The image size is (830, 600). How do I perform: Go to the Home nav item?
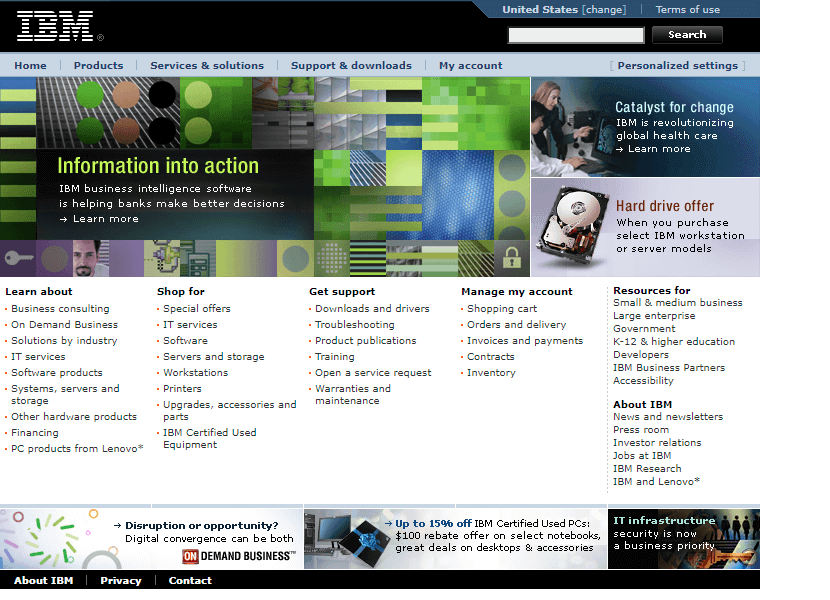click(30, 65)
